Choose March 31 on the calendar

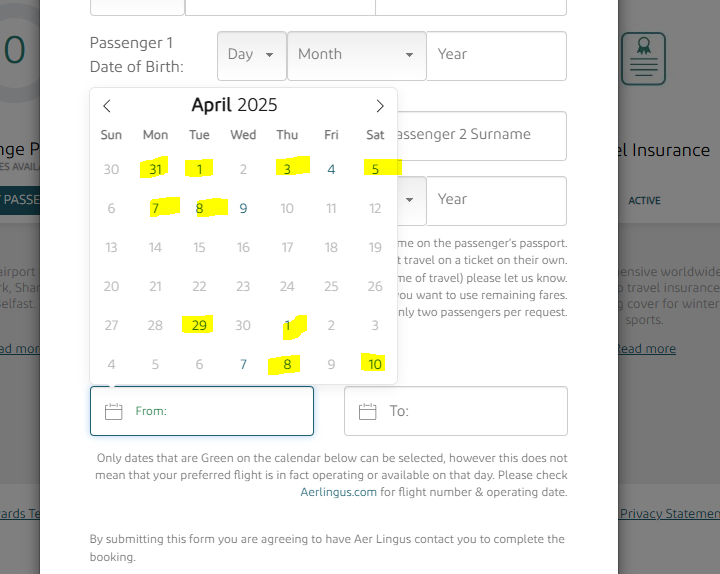tap(155, 169)
